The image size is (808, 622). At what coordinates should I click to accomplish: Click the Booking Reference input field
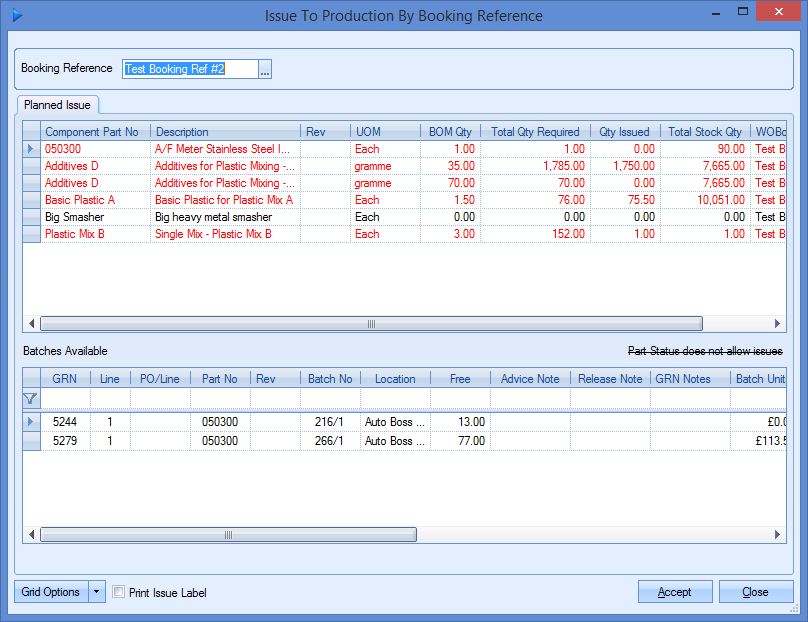point(190,69)
